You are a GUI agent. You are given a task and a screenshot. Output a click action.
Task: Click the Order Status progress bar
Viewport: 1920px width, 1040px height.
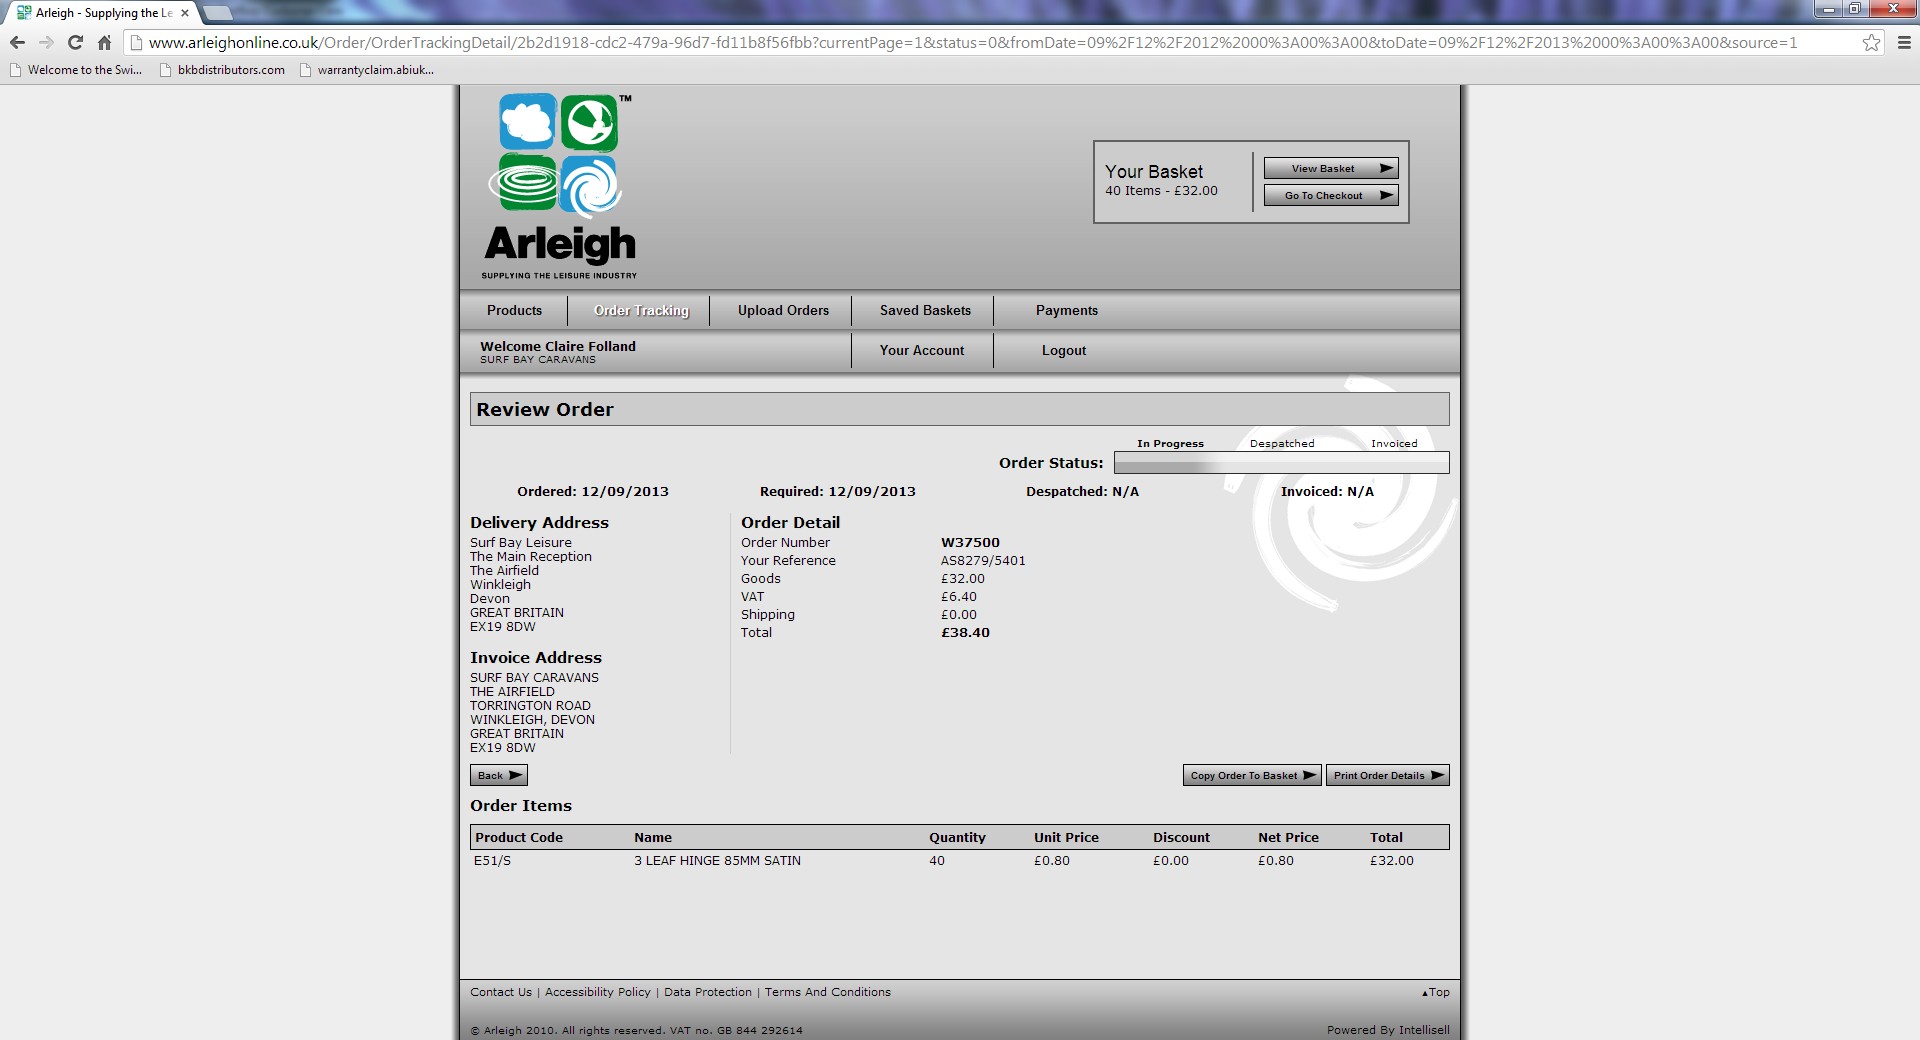point(1281,463)
